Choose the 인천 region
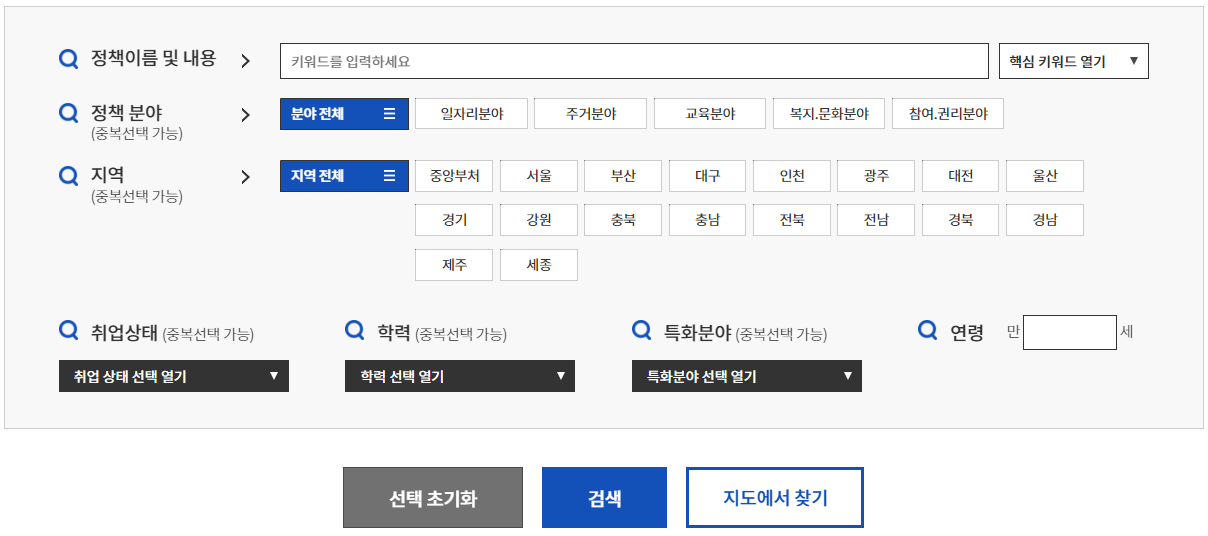The height and width of the screenshot is (536, 1208). [x=792, y=176]
